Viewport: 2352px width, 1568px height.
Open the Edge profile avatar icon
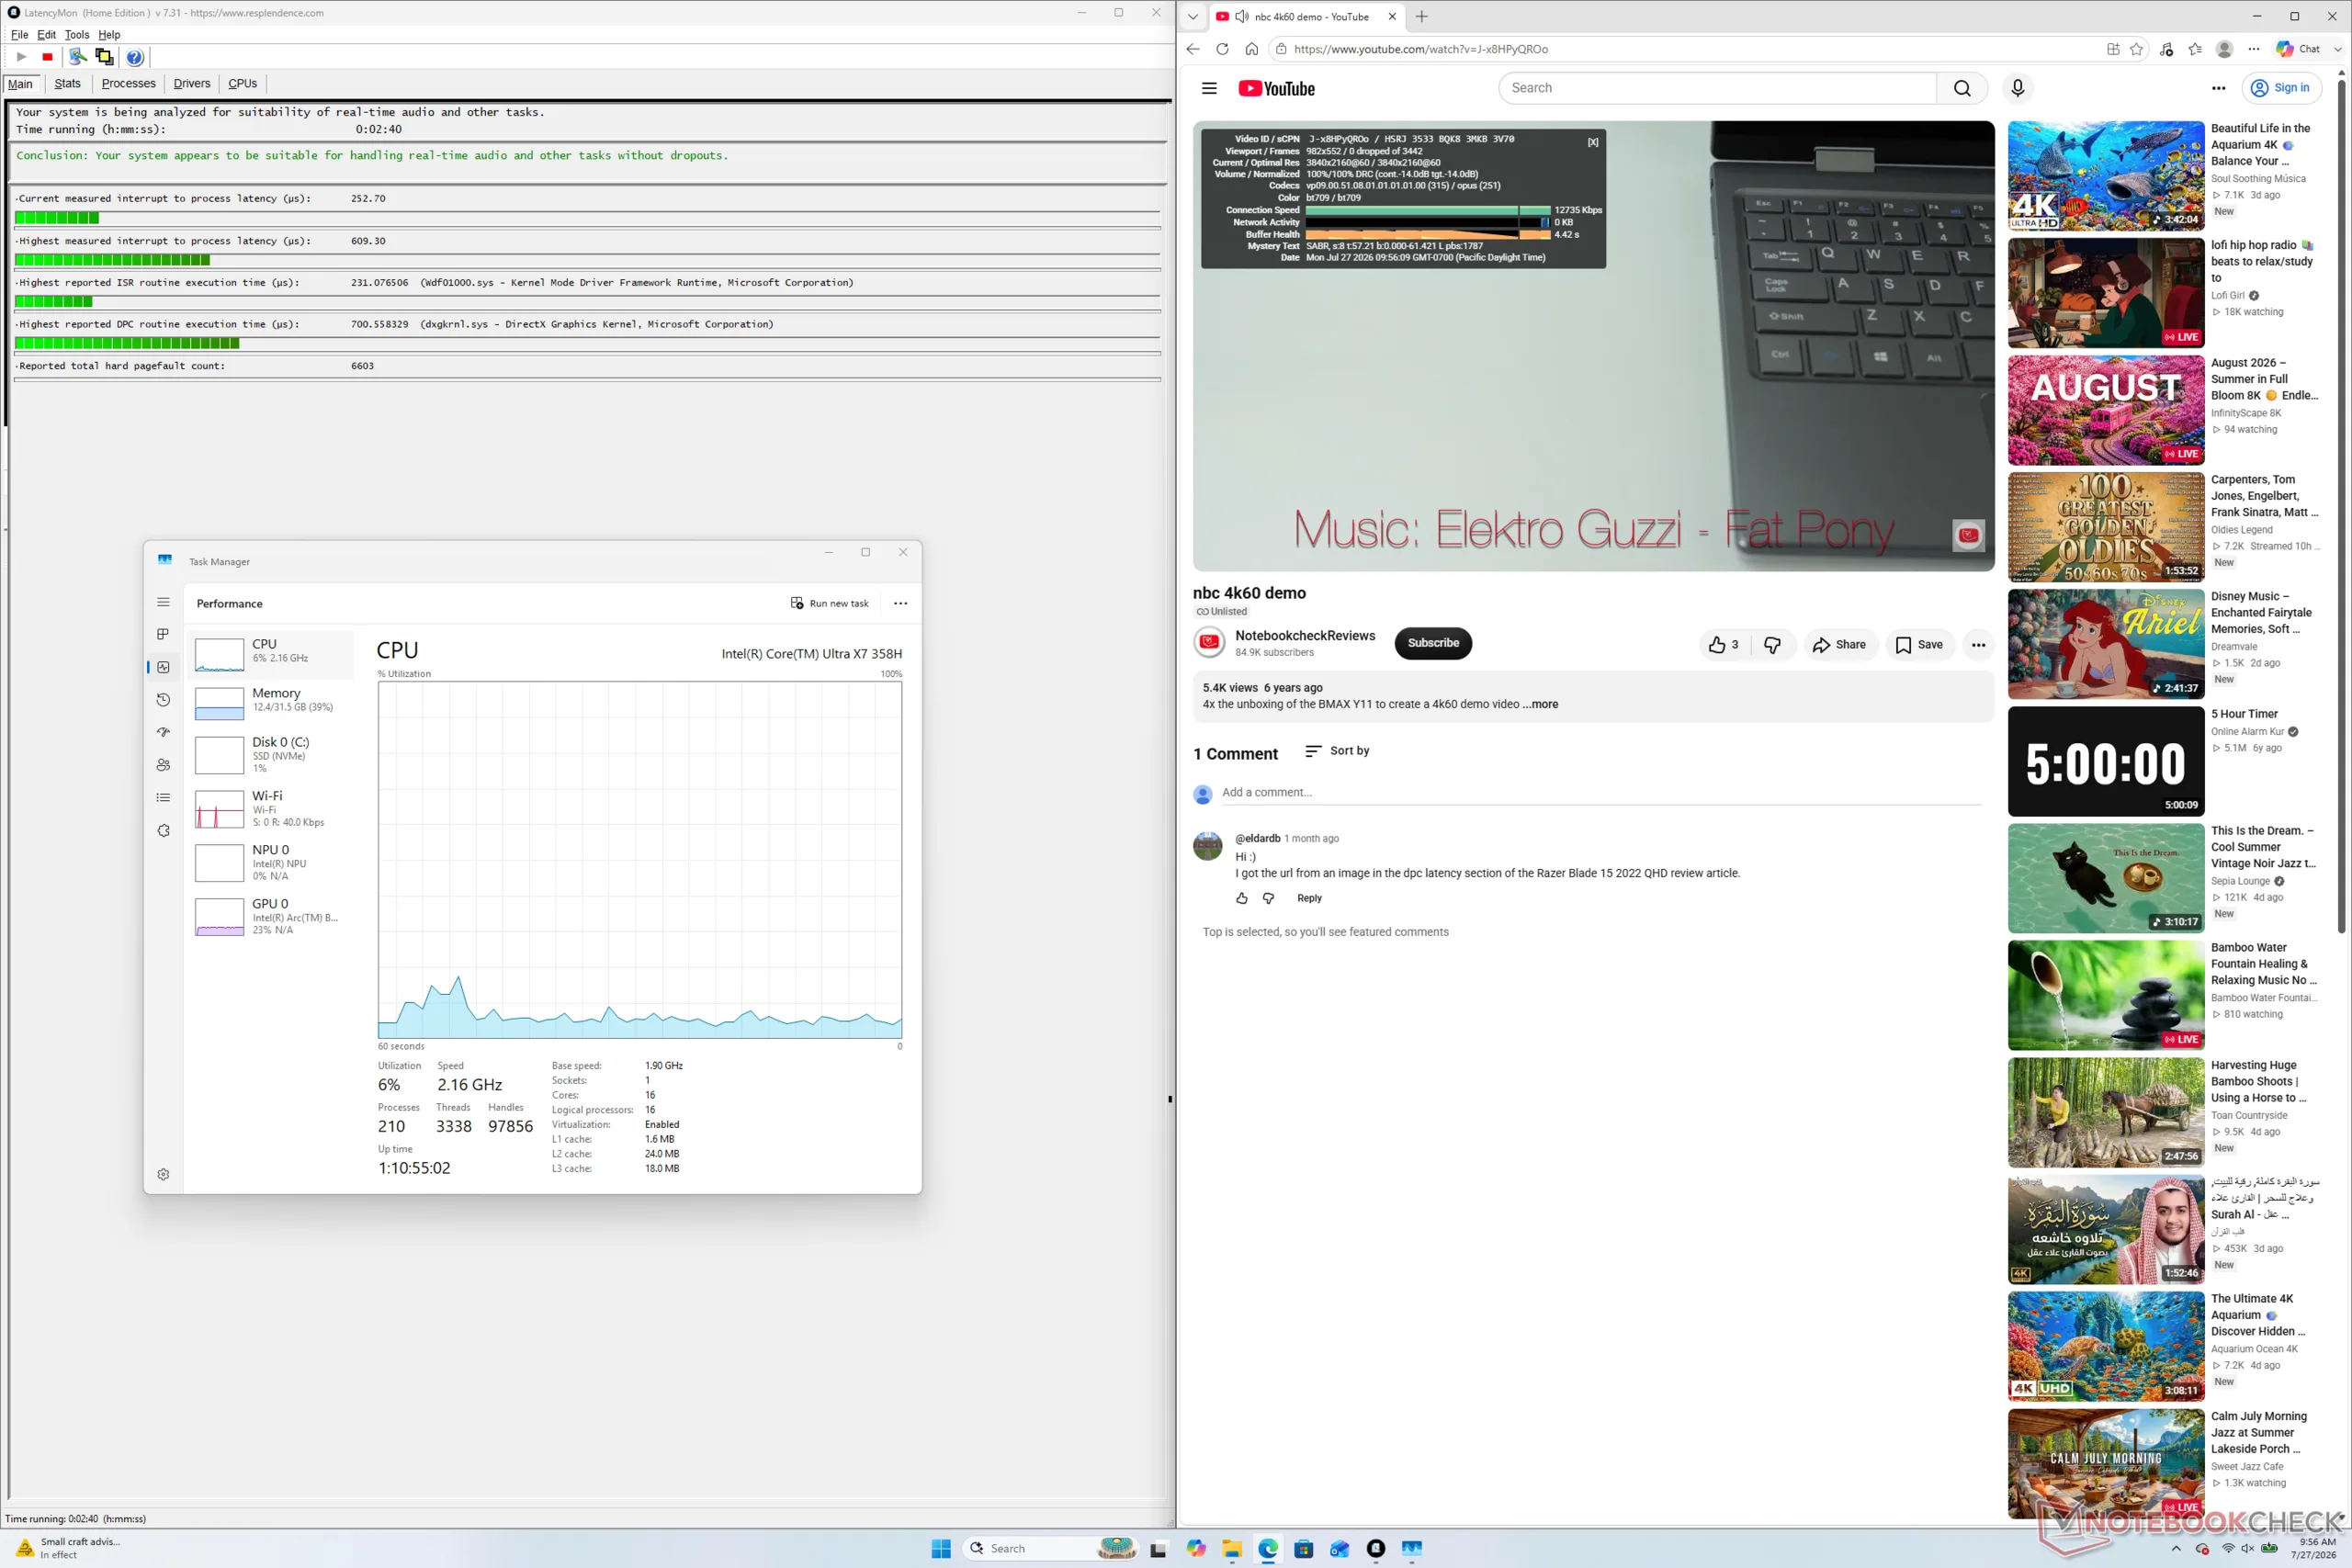tap(2225, 49)
